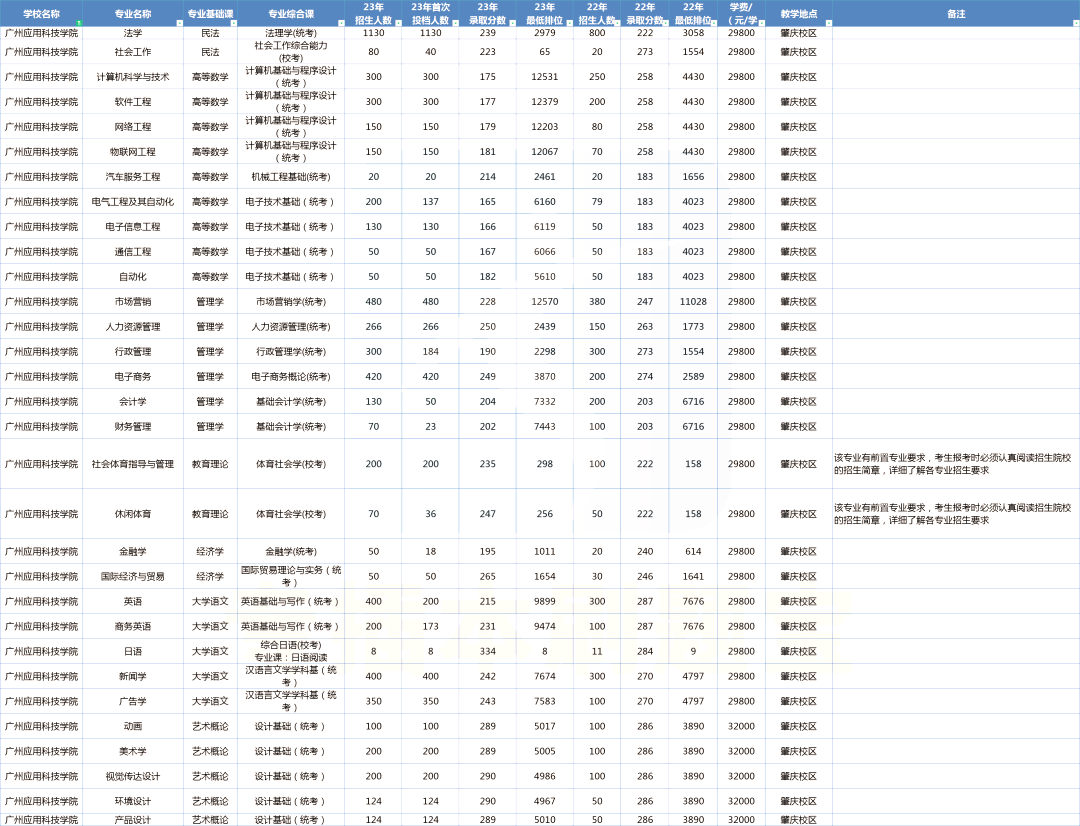Select the 财务管理 cell
1080x826 pixels.
[133, 426]
